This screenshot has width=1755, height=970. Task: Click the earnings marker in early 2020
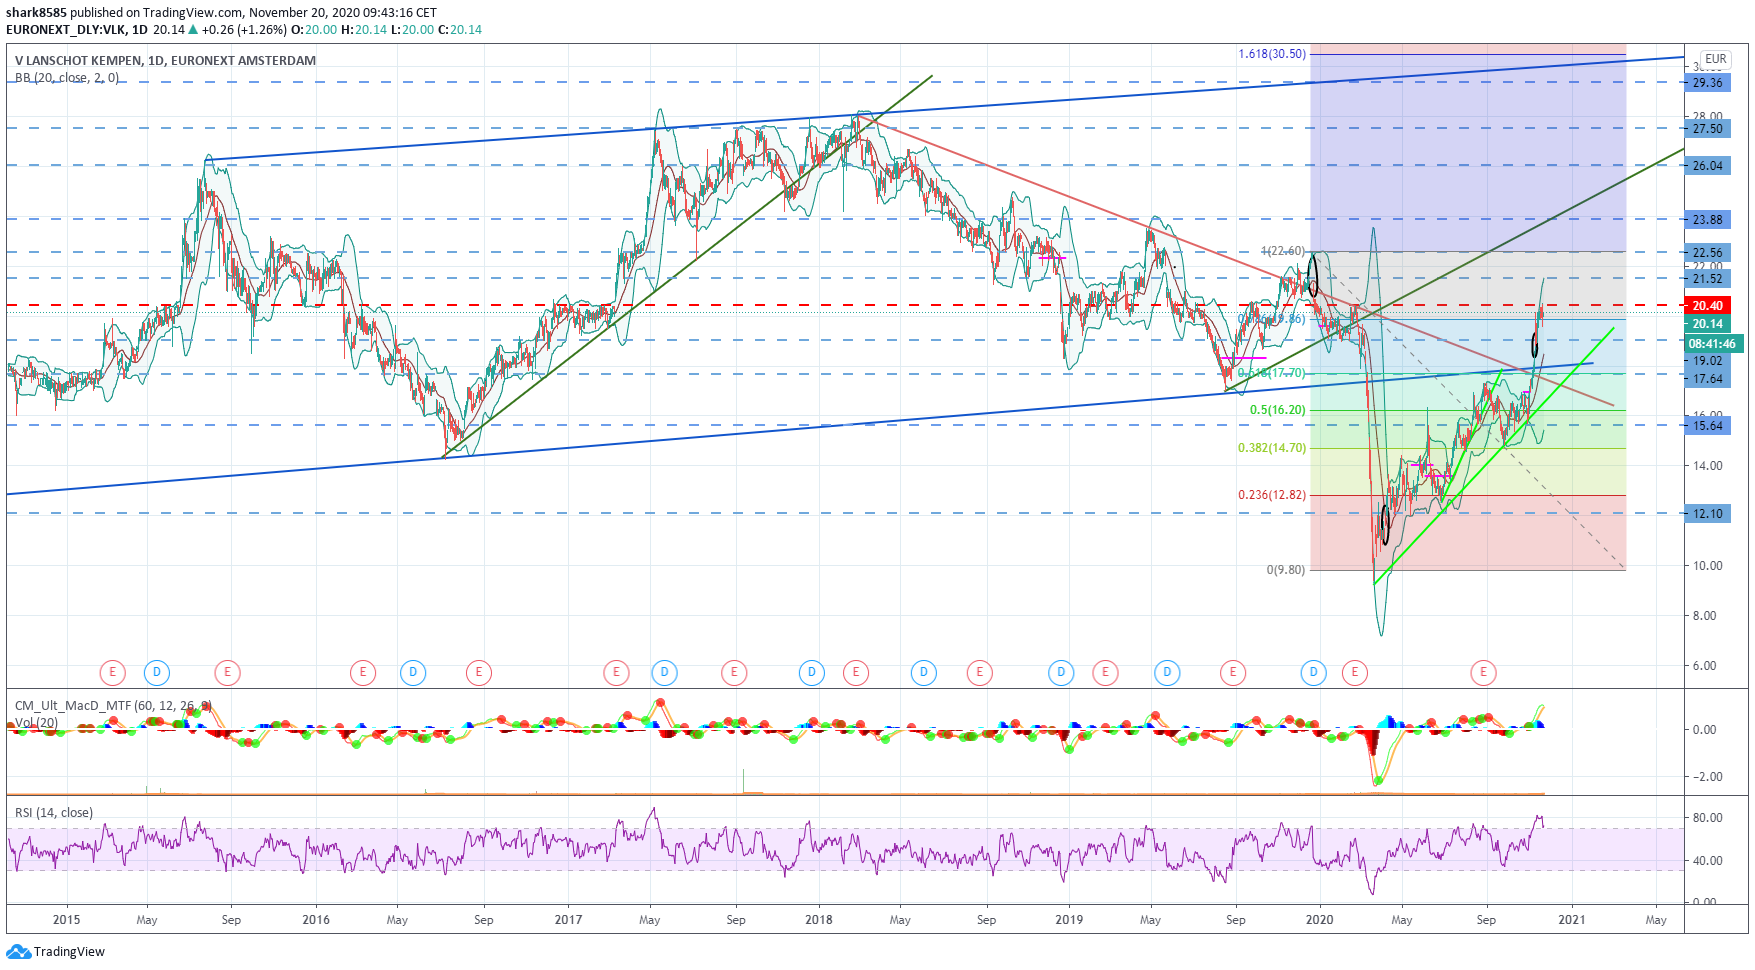[1355, 673]
